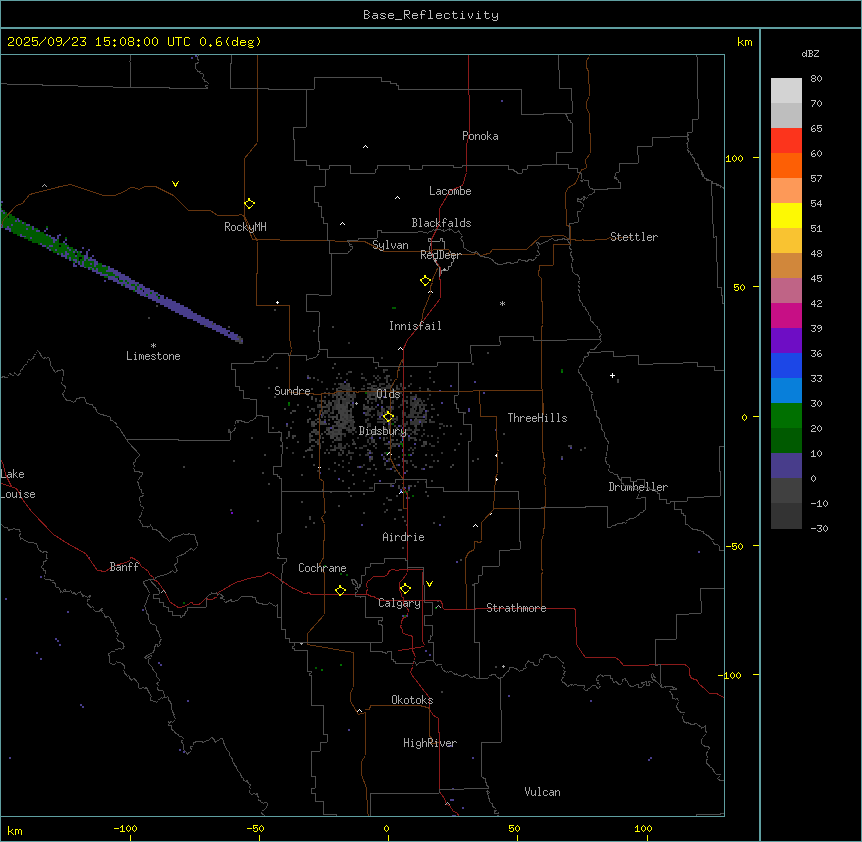Click the Base_Reflectivity title
Viewport: 862px width, 842px height.
pyautogui.click(x=431, y=15)
